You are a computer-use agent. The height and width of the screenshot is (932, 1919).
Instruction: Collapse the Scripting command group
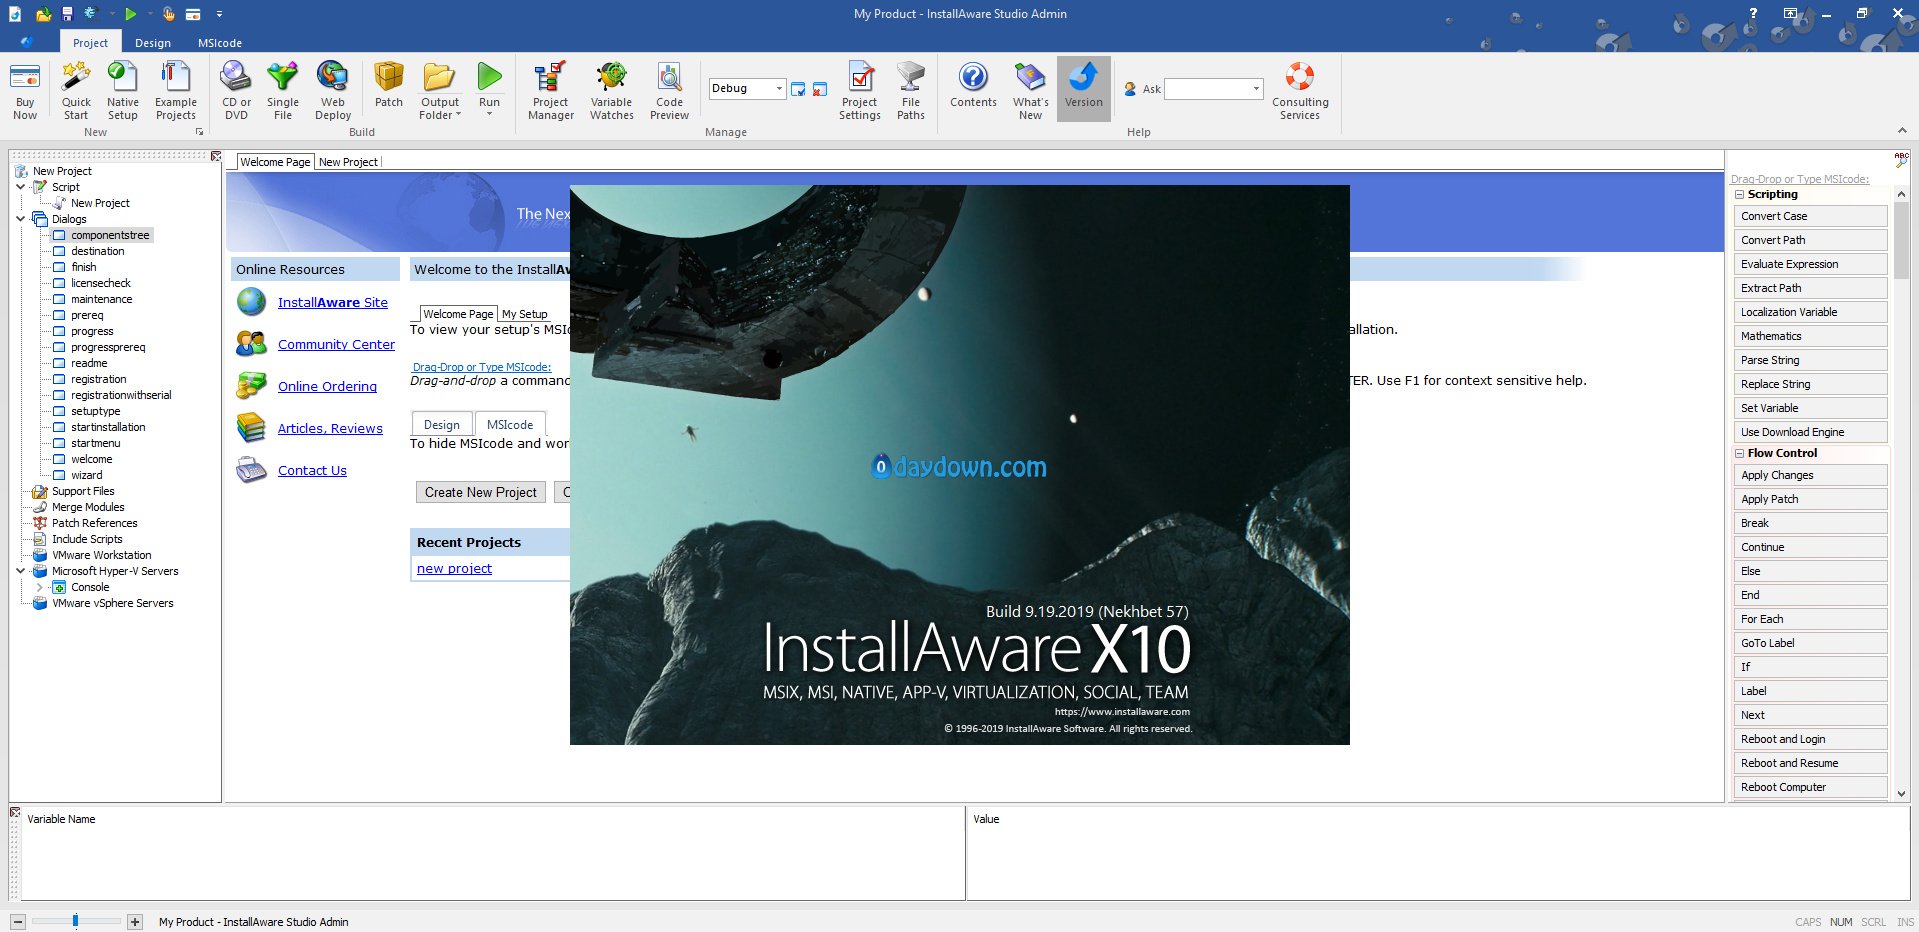(1739, 195)
